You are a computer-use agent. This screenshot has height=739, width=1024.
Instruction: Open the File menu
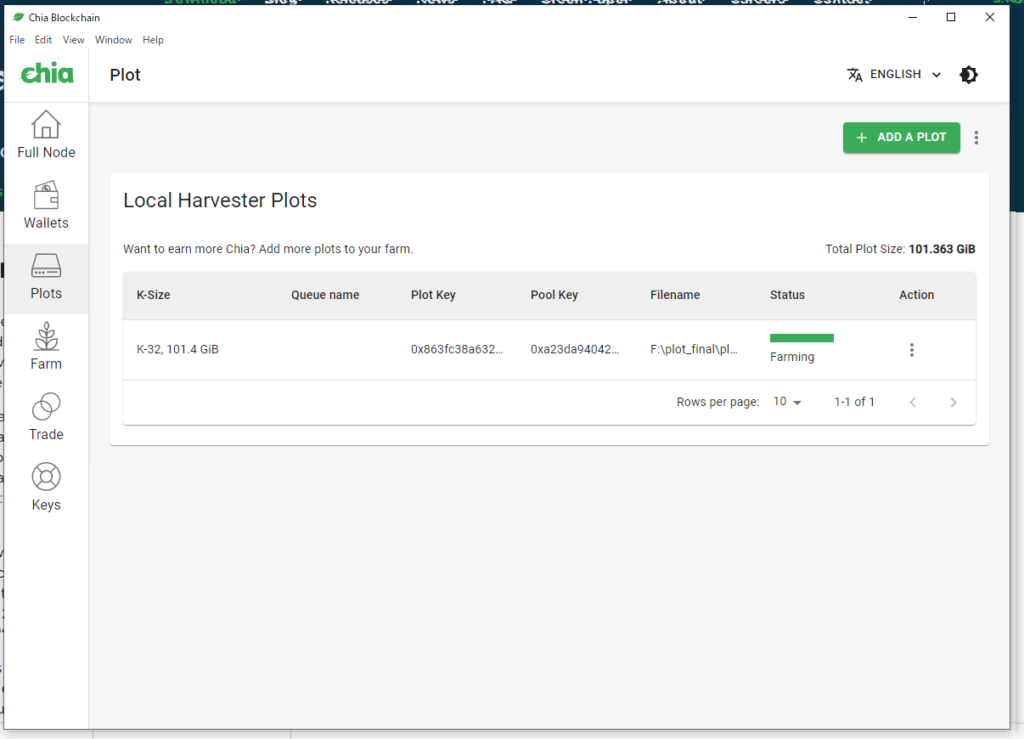[17, 40]
